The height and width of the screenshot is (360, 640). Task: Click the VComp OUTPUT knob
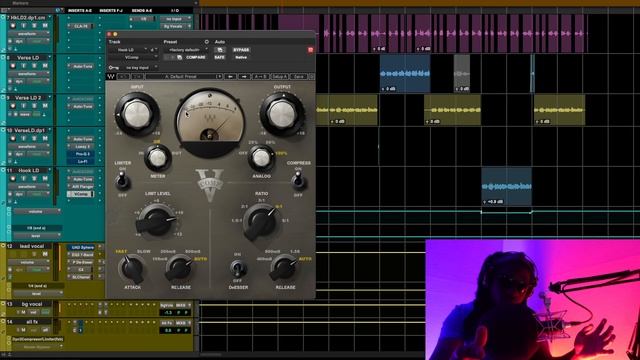[282, 114]
